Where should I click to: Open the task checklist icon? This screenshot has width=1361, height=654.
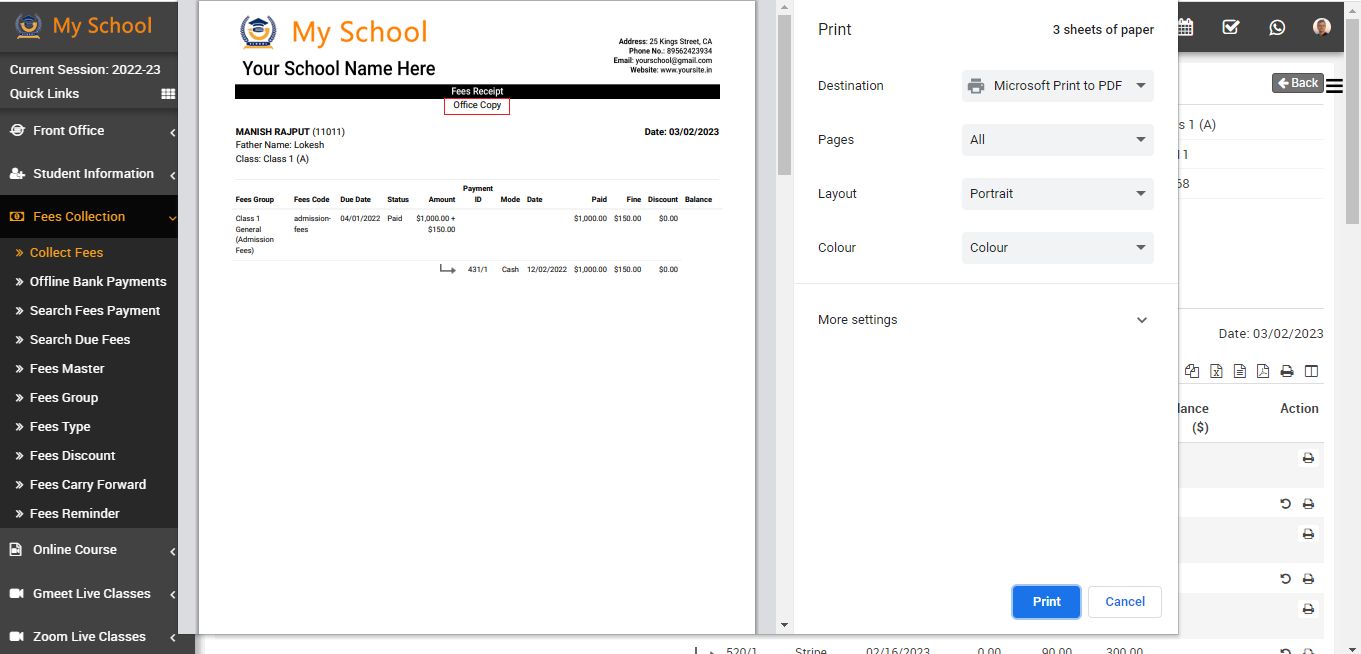pos(1231,27)
